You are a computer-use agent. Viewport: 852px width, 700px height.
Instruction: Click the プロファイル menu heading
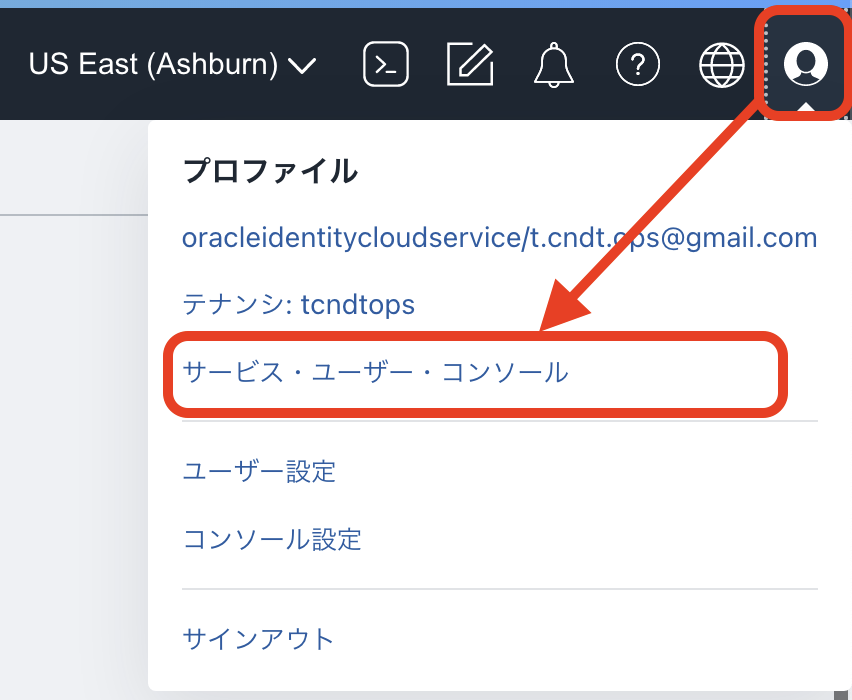tap(270, 172)
